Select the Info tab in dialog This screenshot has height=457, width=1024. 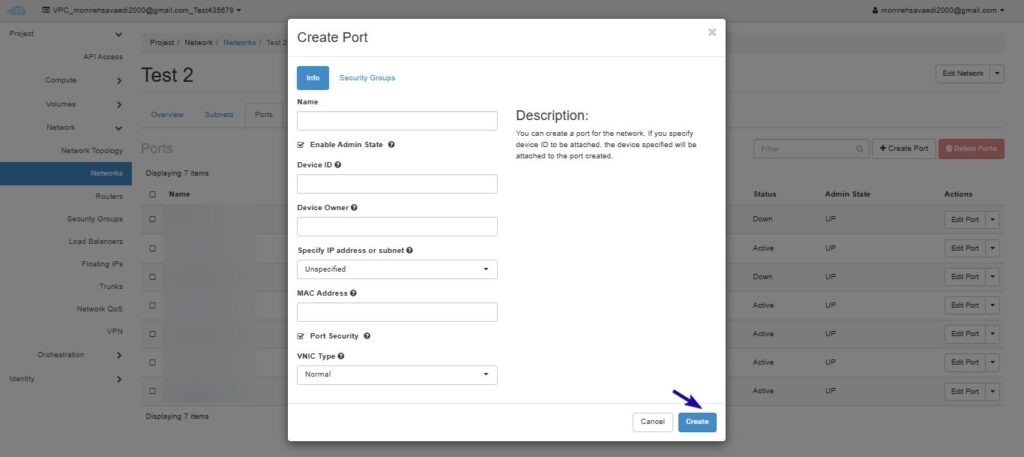[x=313, y=78]
